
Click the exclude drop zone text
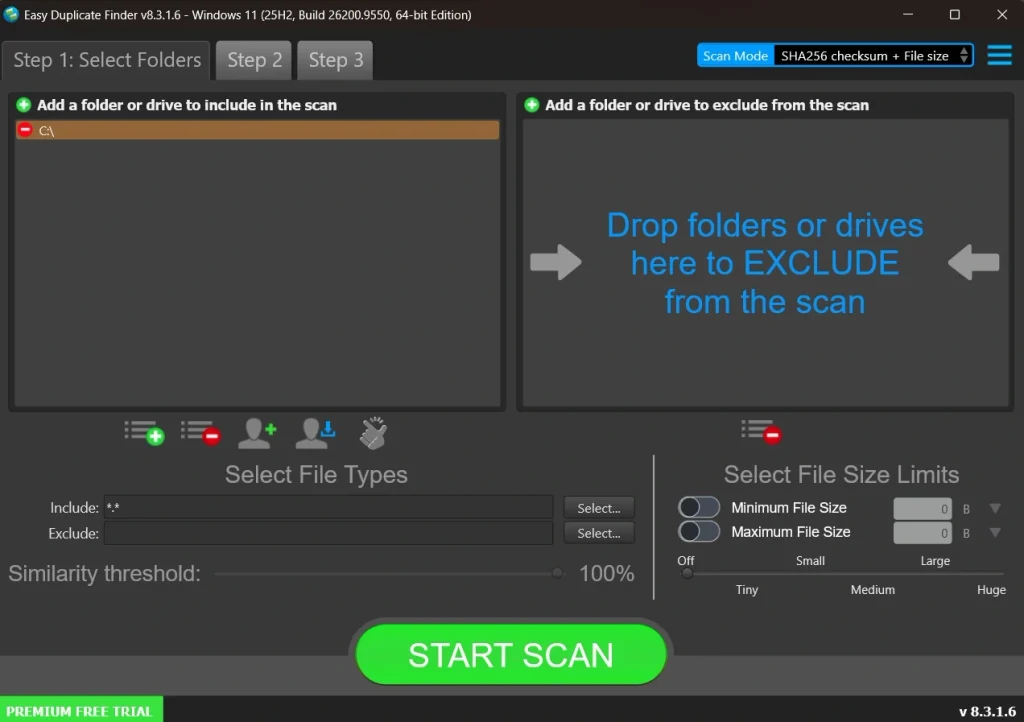(765, 263)
